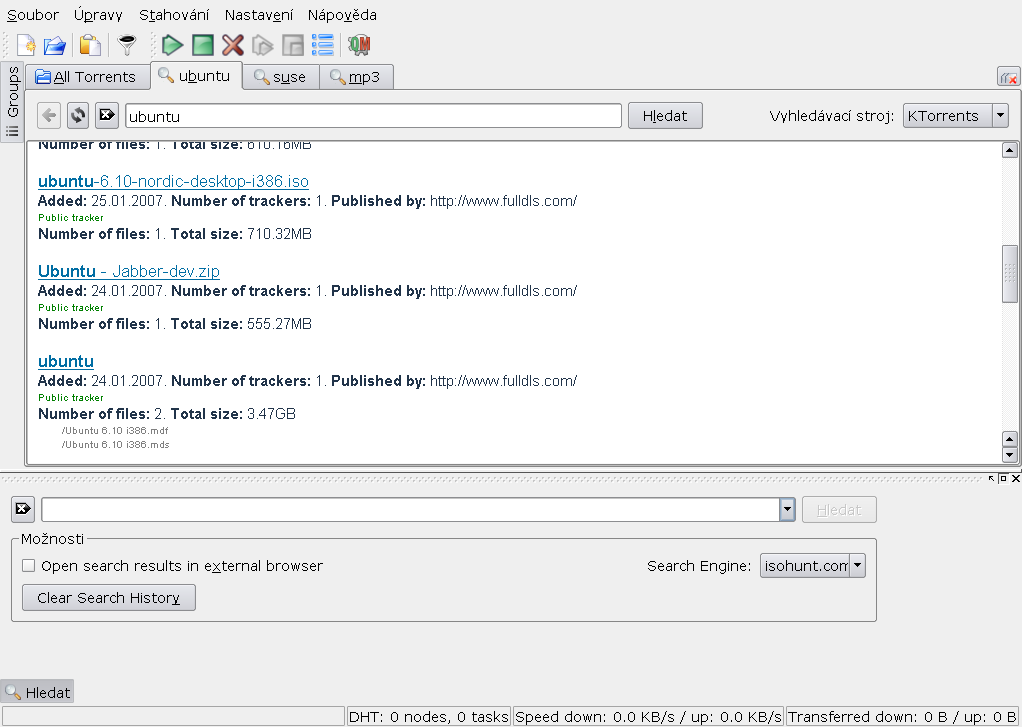Open the Soubor menu
Image resolution: width=1022 pixels, height=727 pixels.
pyautogui.click(x=33, y=14)
